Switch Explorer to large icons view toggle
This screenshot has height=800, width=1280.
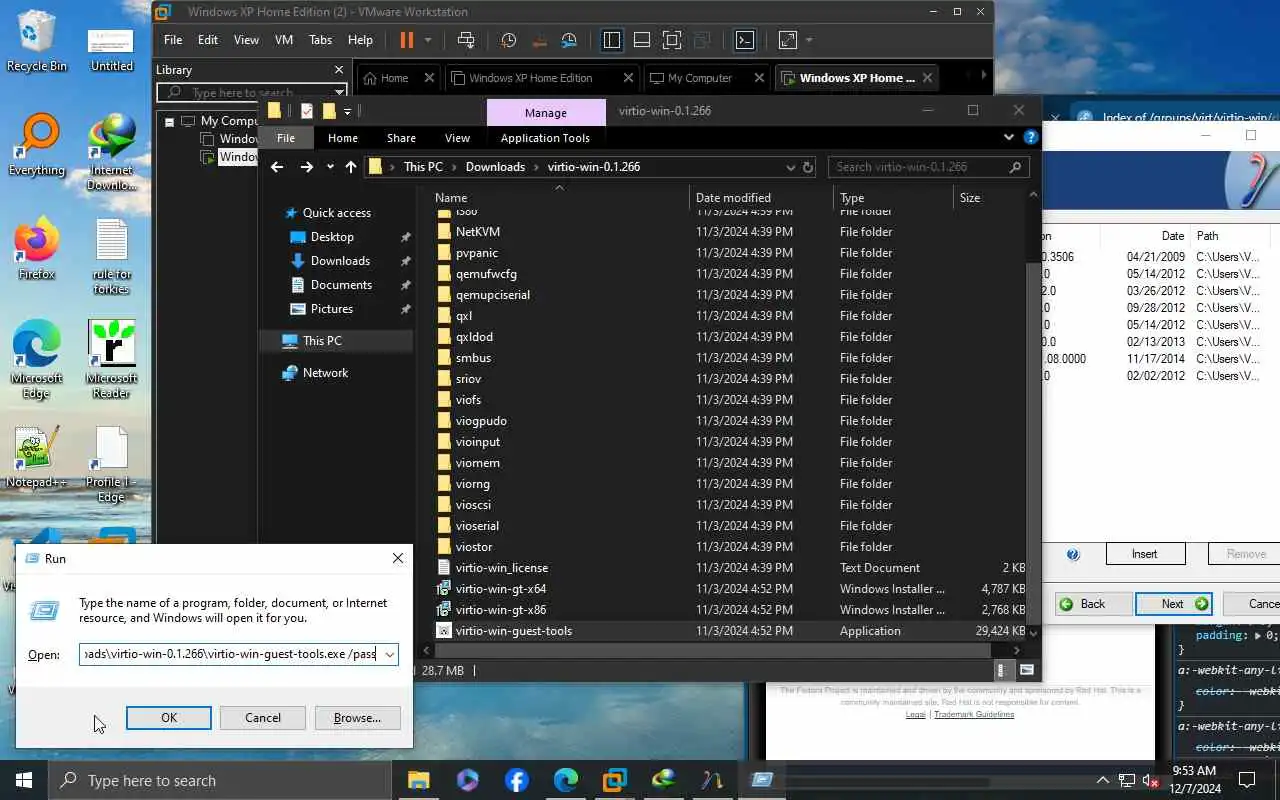click(x=1026, y=670)
